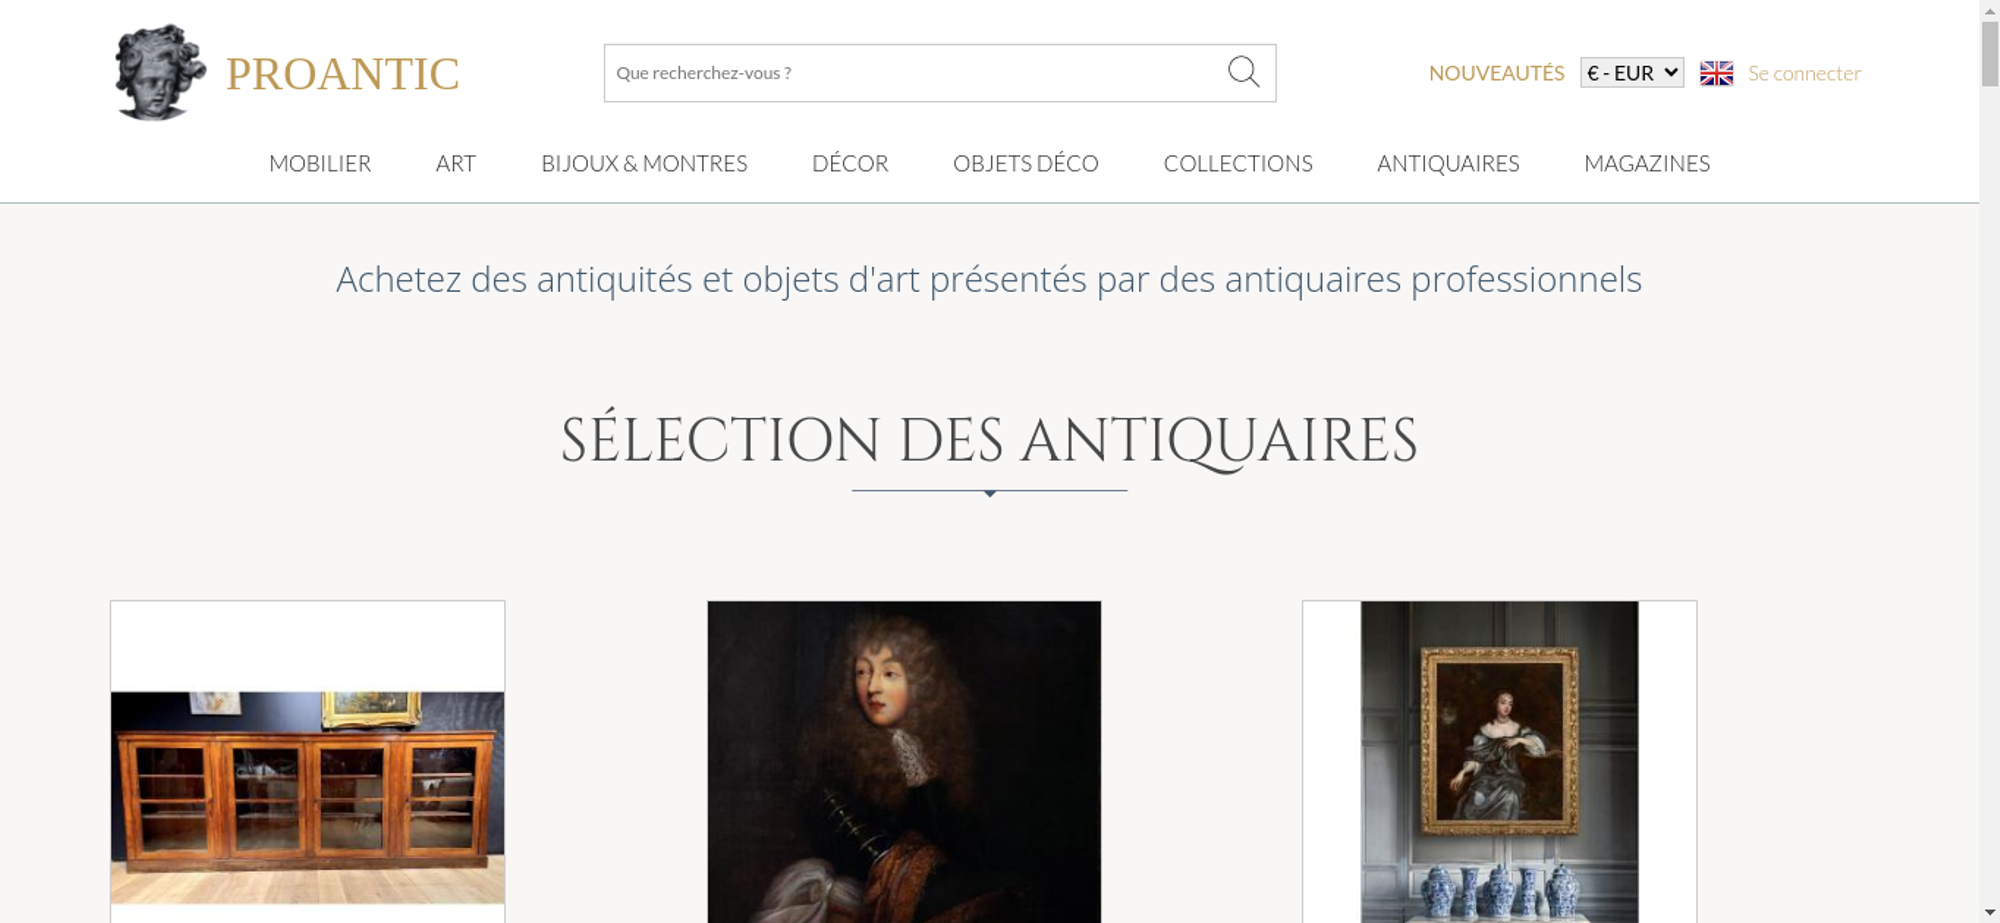Open the Collections menu
The image size is (2000, 923).
pos(1238,163)
